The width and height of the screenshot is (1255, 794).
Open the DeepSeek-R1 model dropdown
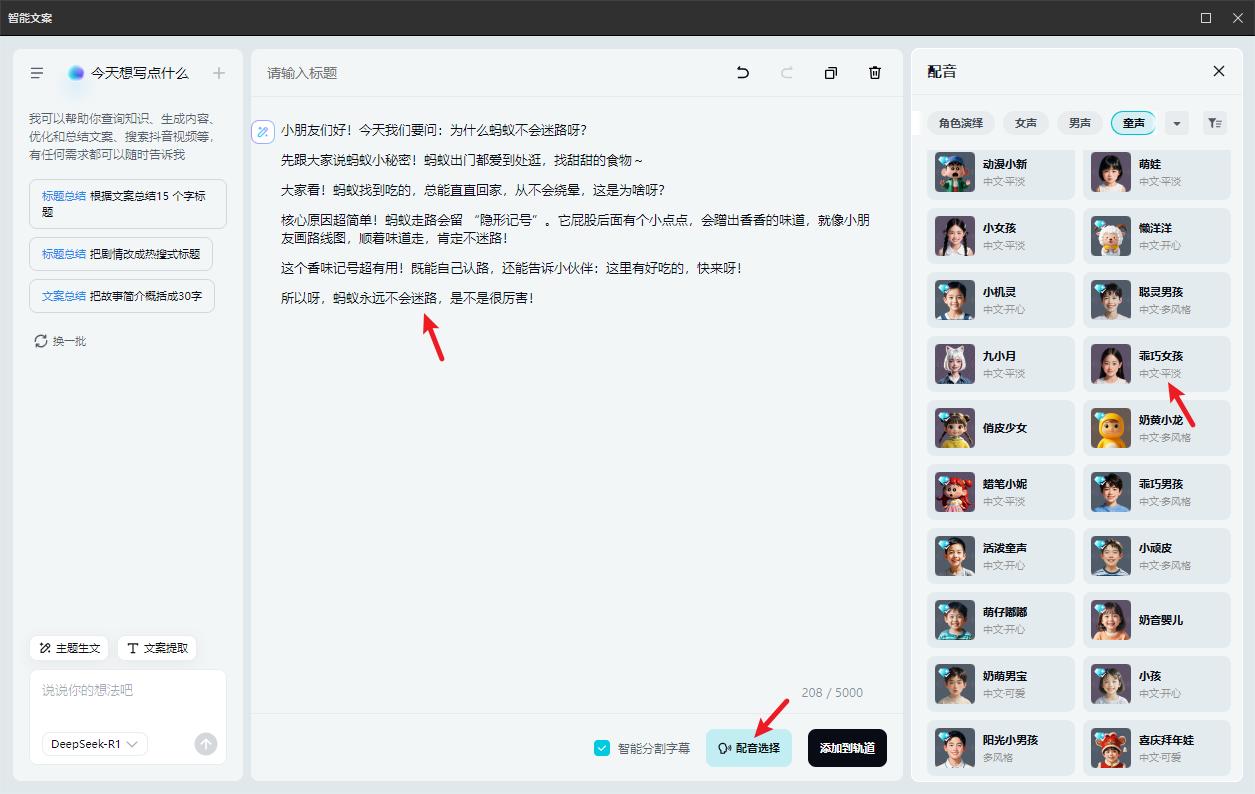[x=95, y=744]
